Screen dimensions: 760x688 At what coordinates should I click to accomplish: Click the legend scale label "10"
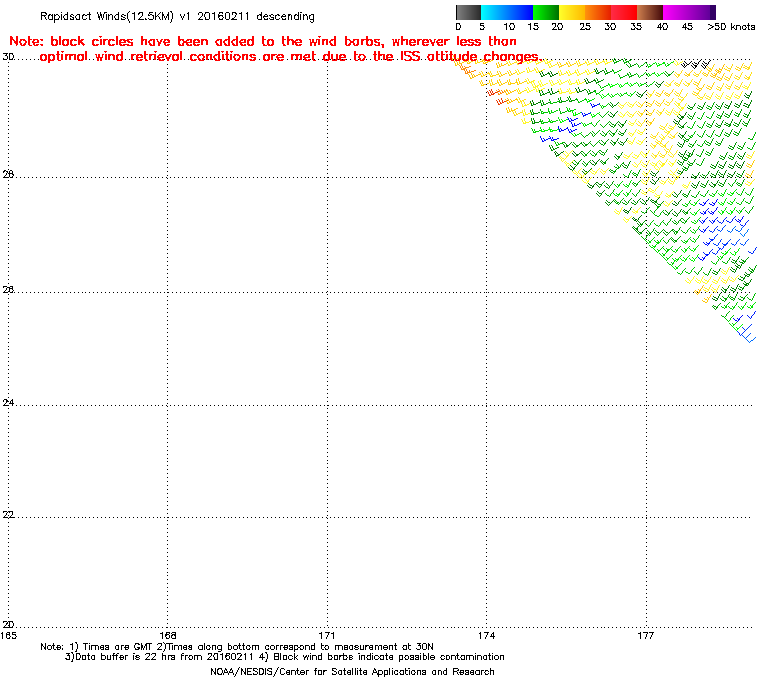pyautogui.click(x=509, y=27)
